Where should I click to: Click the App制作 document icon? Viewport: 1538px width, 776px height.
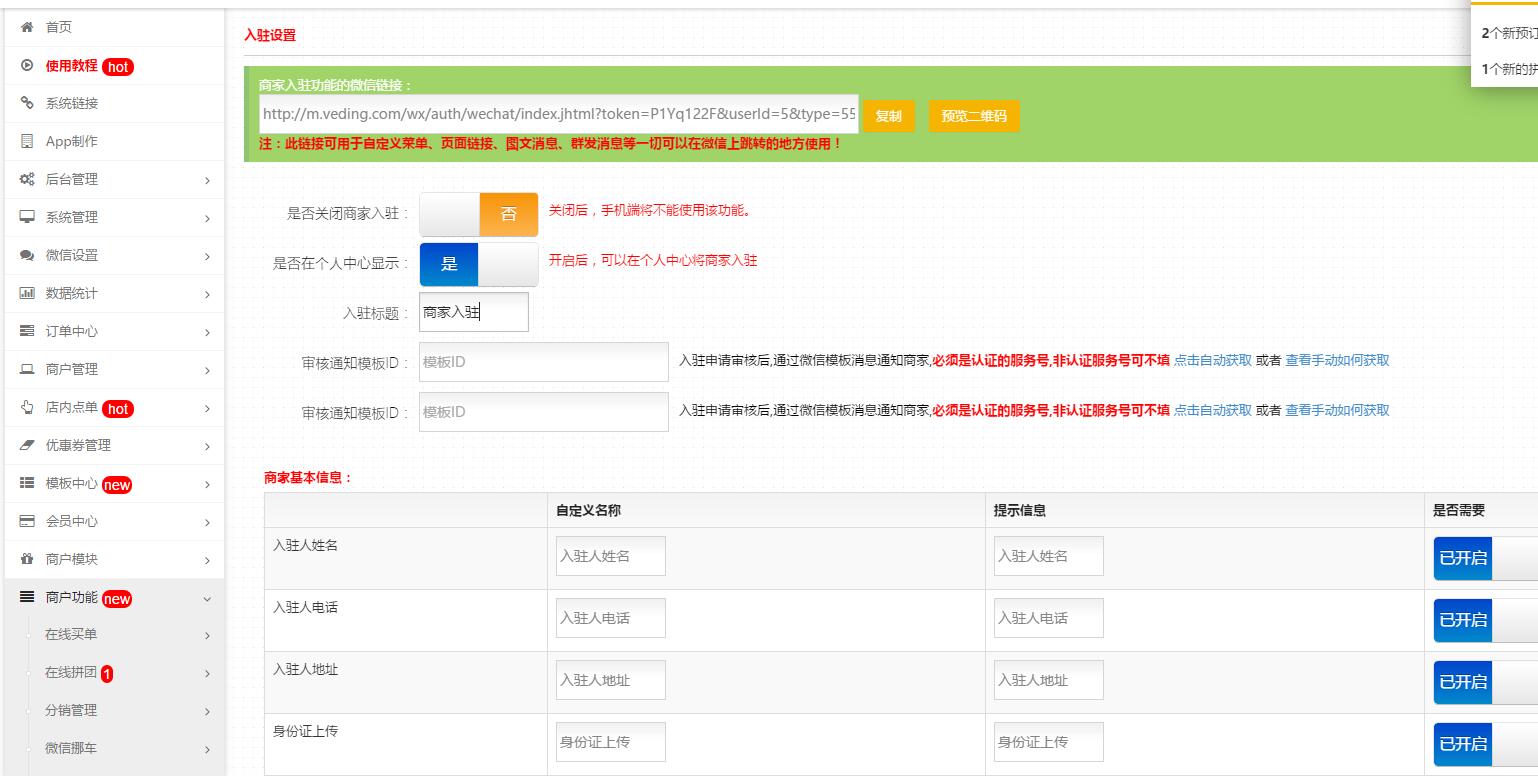click(27, 141)
